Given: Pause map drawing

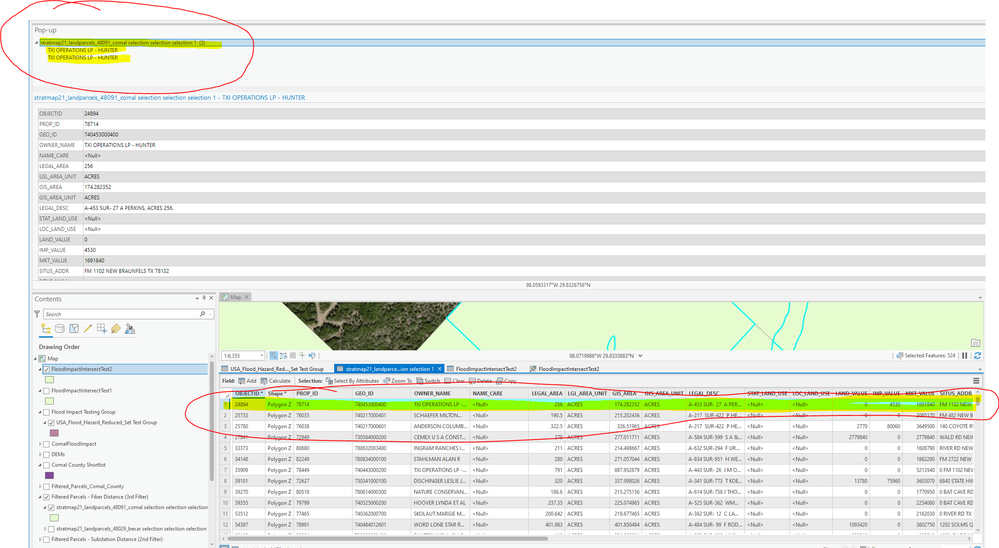Looking at the screenshot, I should 965,356.
